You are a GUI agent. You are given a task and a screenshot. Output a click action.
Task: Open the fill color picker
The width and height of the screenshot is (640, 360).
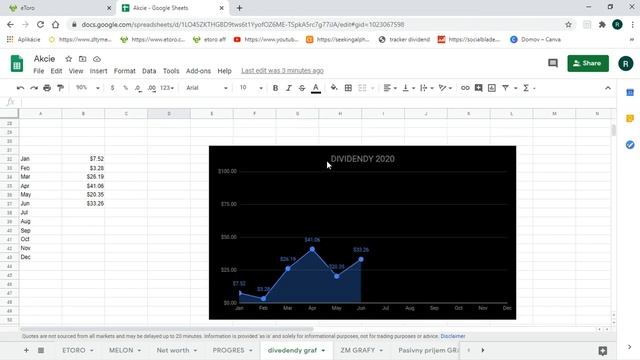click(334, 88)
